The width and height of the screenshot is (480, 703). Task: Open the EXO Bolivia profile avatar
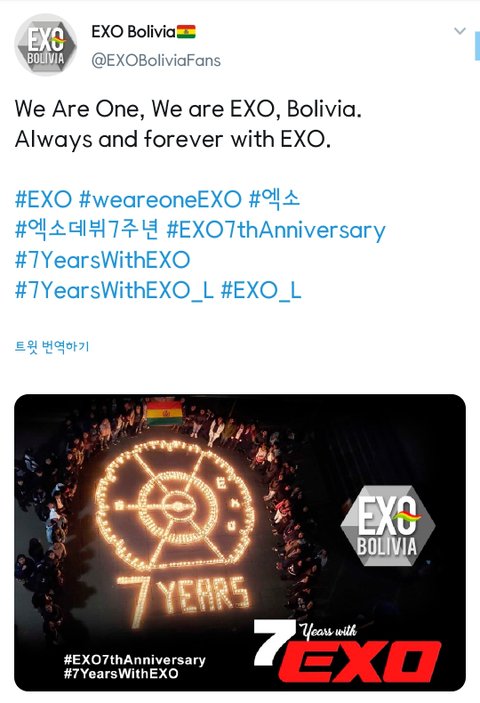click(45, 45)
